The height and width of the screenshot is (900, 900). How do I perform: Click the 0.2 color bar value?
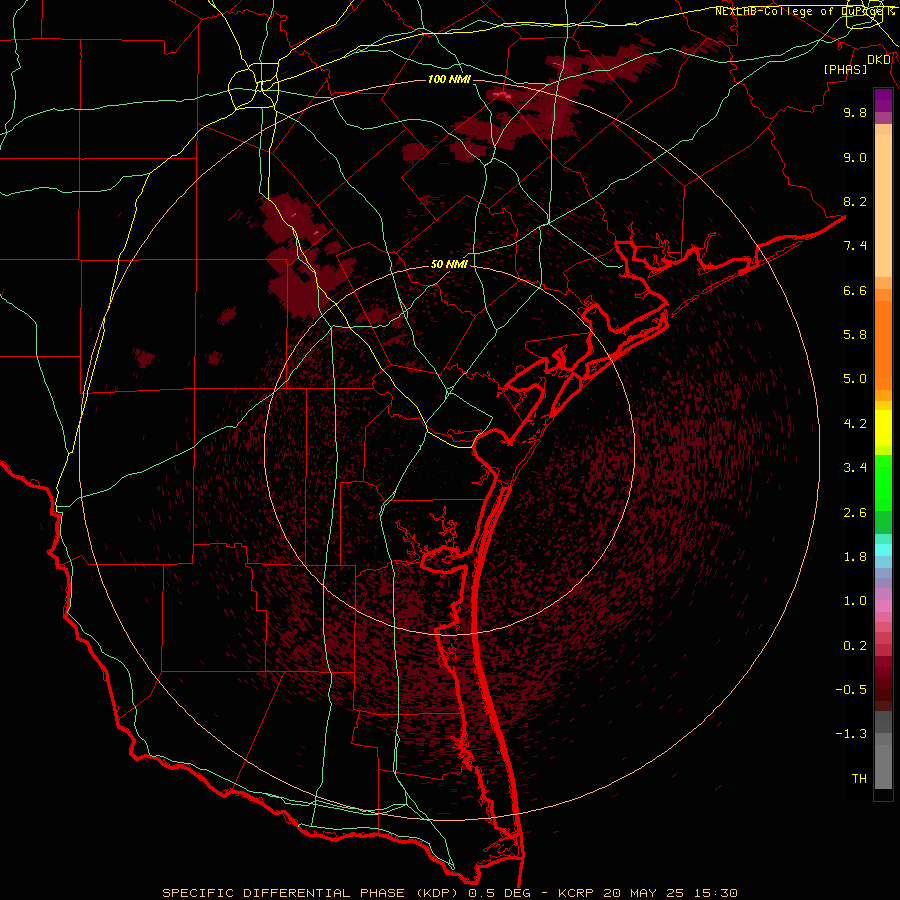coord(855,646)
